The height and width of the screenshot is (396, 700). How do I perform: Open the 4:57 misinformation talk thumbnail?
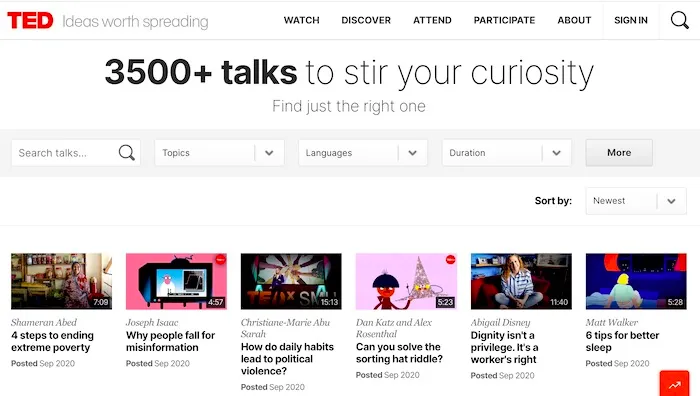[176, 281]
